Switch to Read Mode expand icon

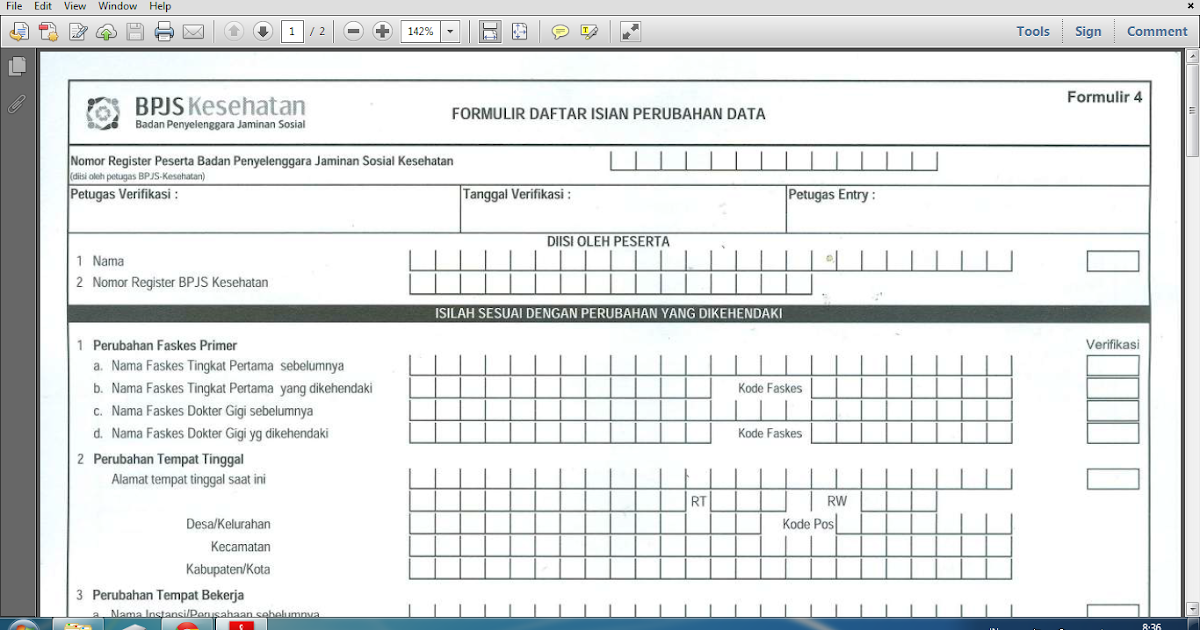click(x=630, y=32)
